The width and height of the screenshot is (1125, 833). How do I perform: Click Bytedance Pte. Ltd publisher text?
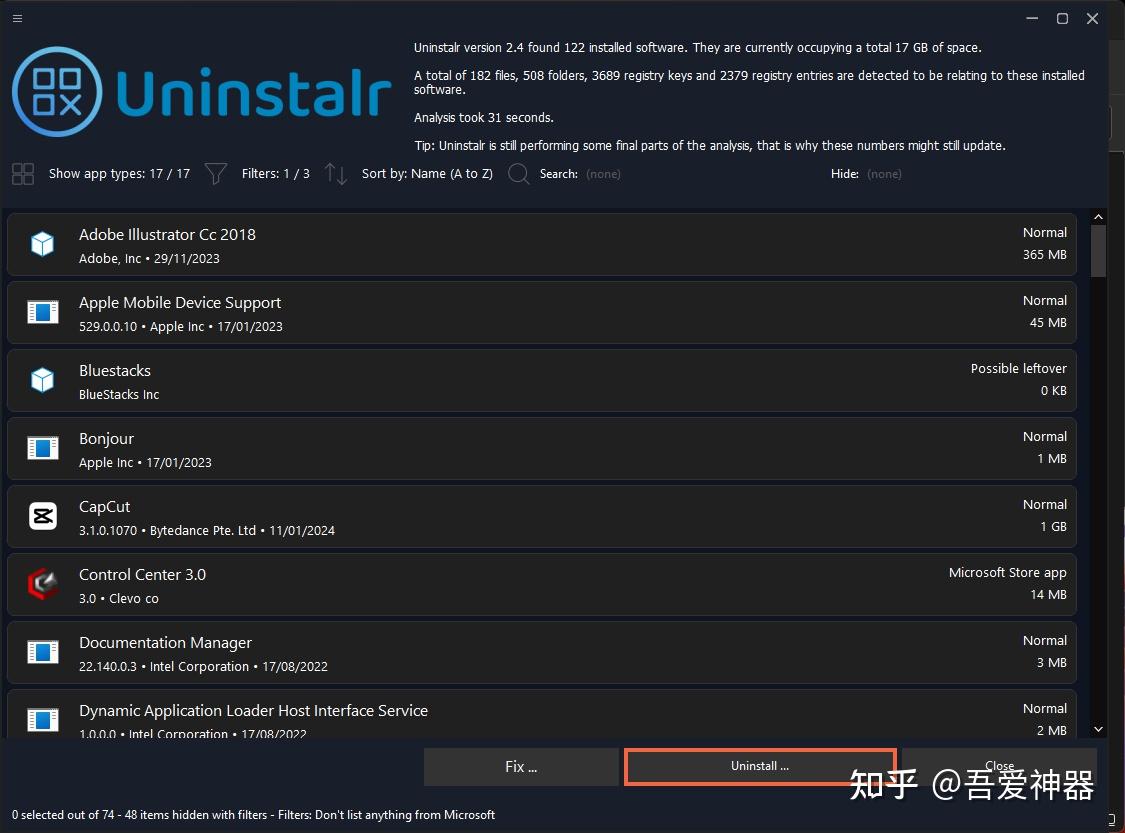(x=203, y=530)
